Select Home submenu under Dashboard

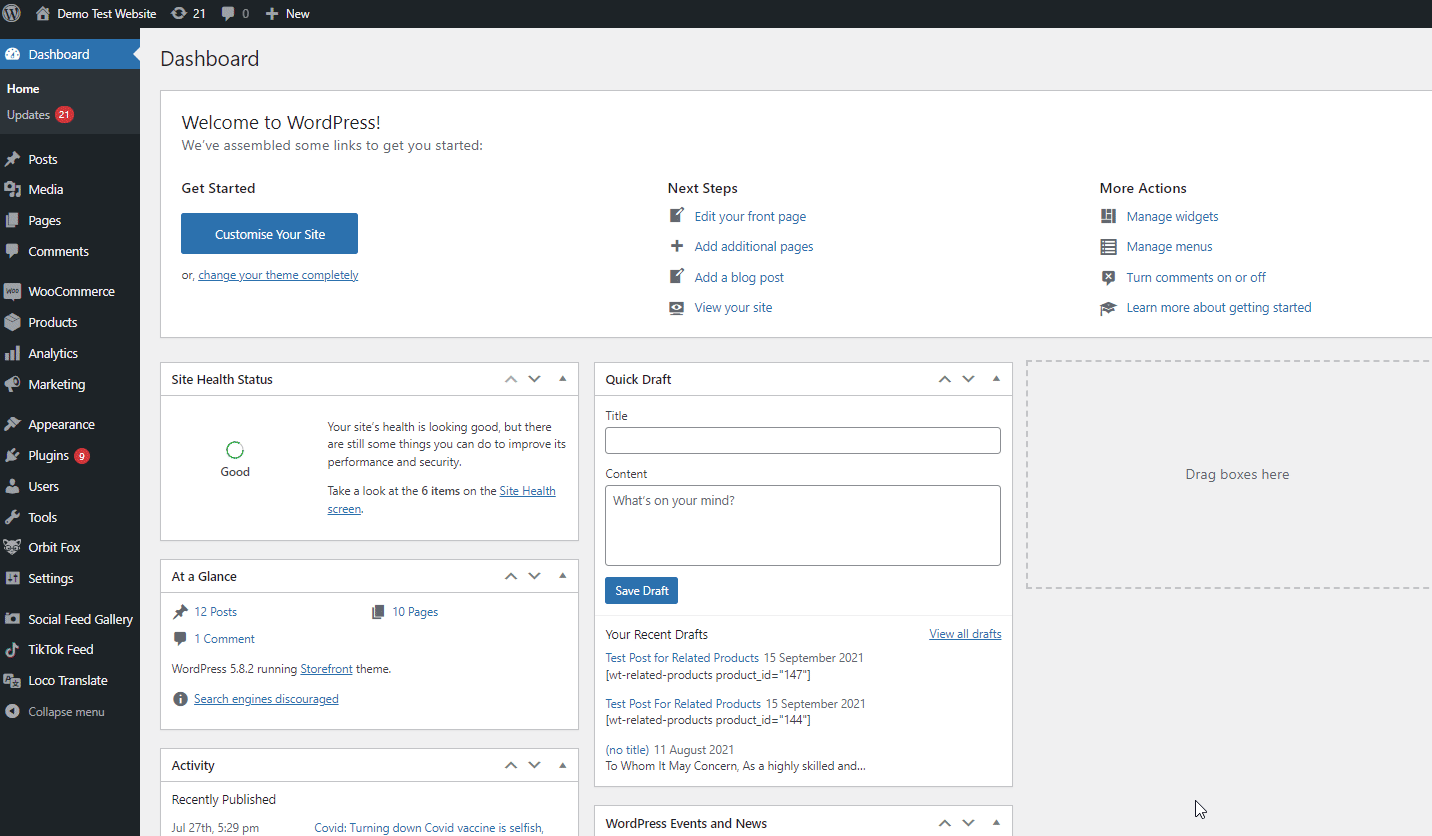tap(23, 89)
